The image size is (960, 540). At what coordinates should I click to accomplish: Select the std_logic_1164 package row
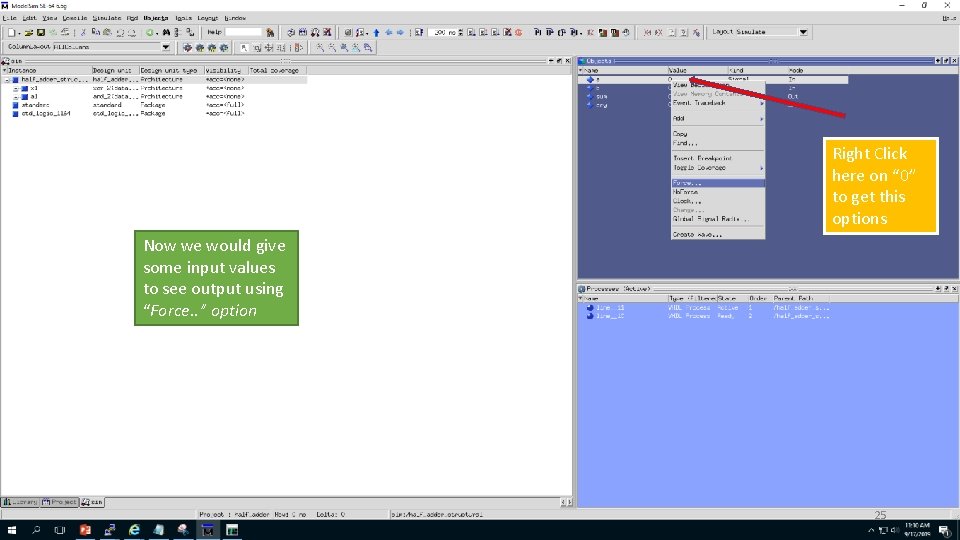click(x=46, y=114)
